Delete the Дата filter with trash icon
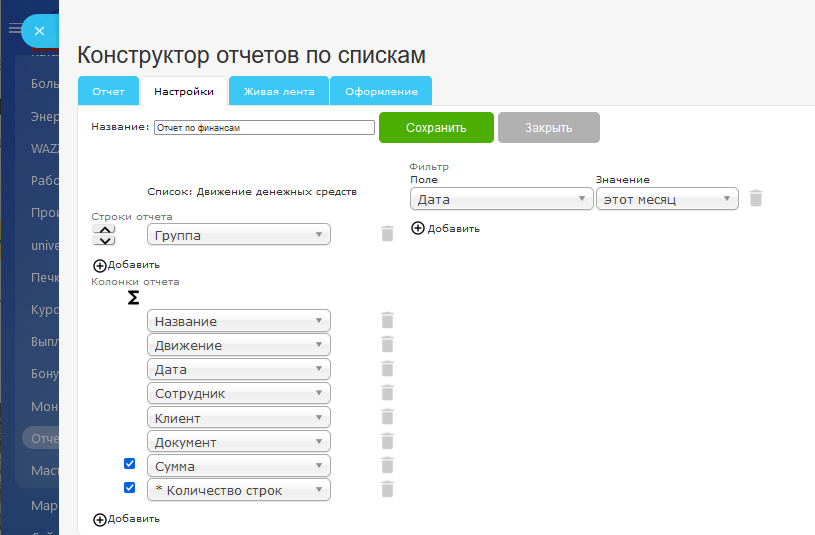This screenshot has height=535, width=815. (756, 198)
